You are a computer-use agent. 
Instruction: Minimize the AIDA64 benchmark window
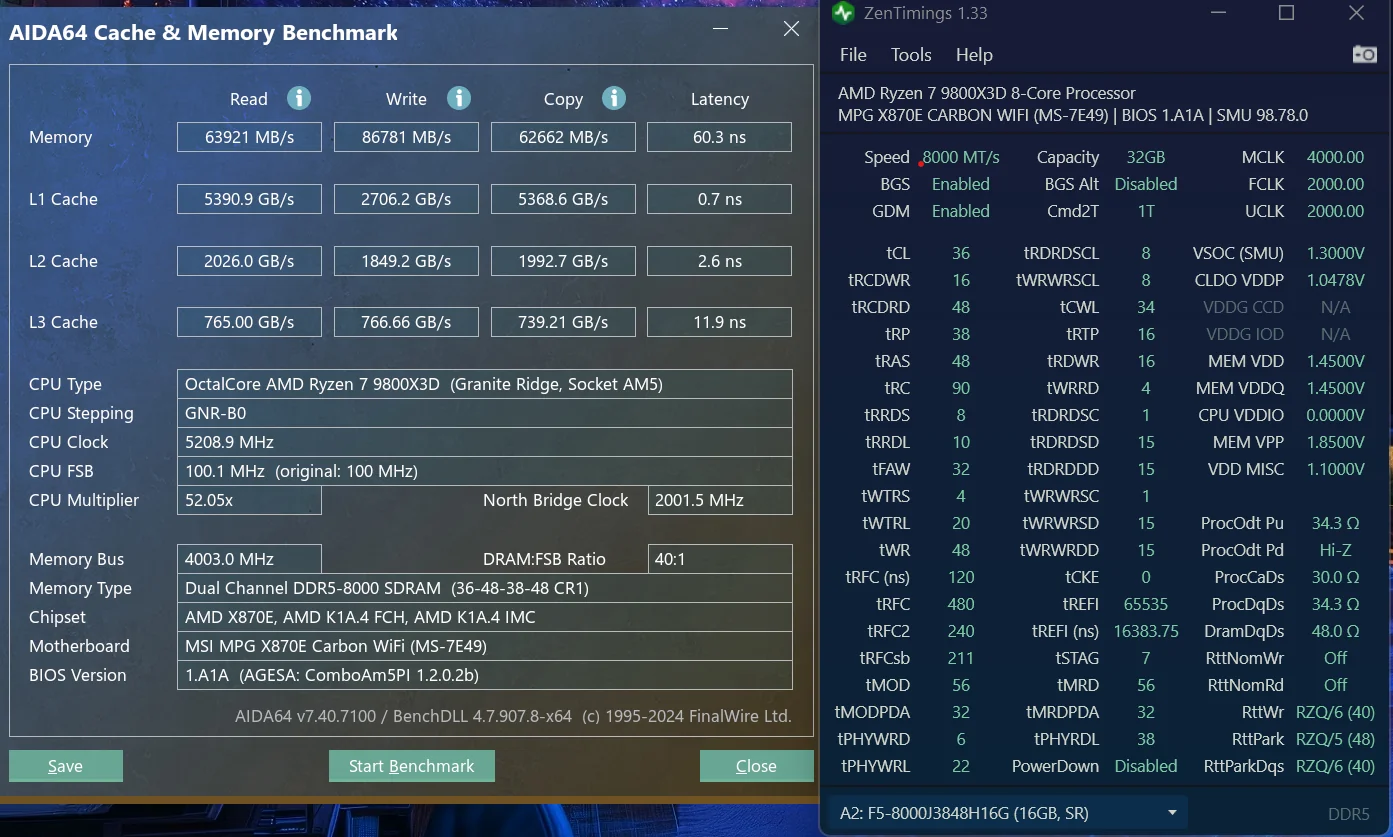[x=721, y=29]
